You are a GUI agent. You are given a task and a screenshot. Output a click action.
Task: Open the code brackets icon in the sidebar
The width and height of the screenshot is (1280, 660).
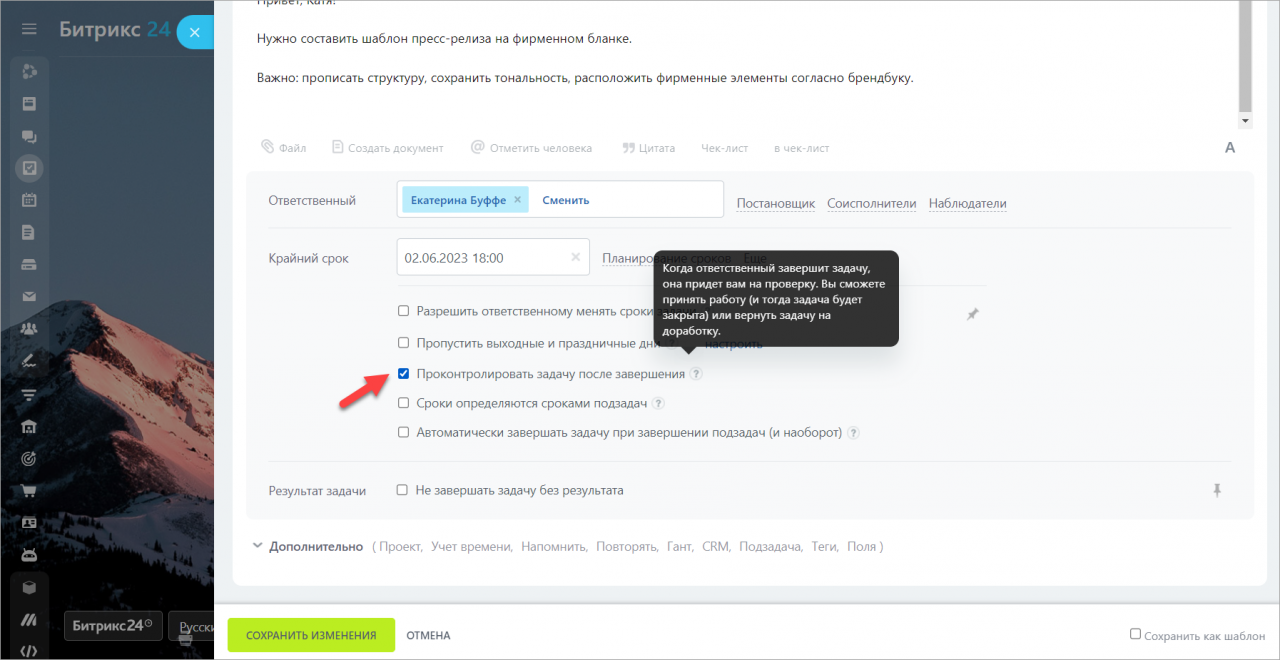29,652
